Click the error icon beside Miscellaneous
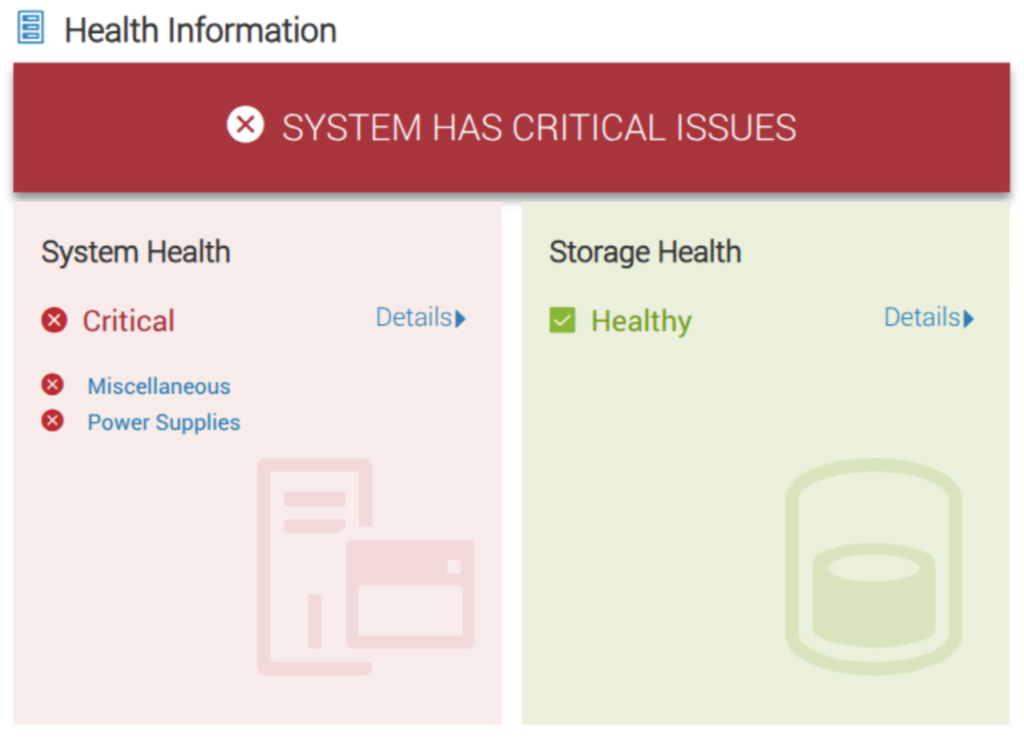The width and height of the screenshot is (1024, 737). (x=53, y=384)
